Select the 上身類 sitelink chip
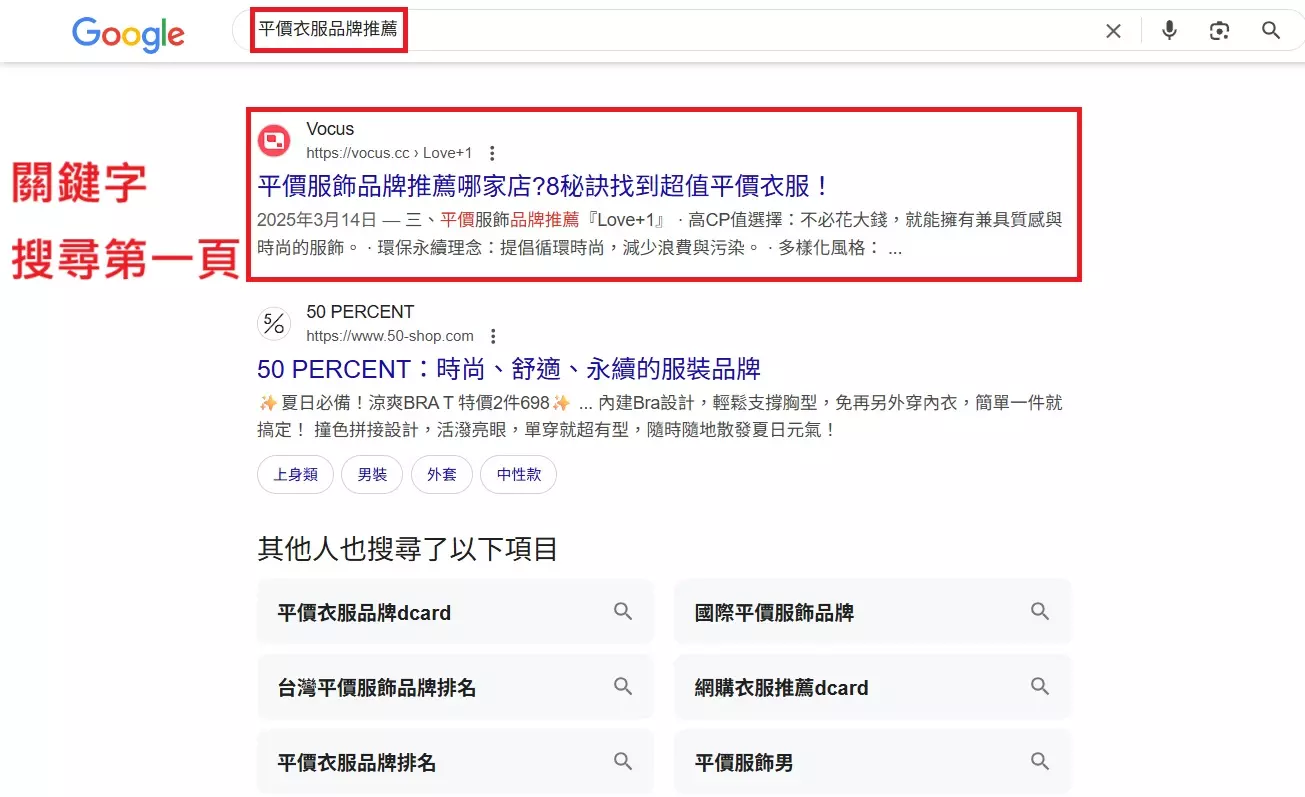Image resolution: width=1305 pixels, height=797 pixels. pos(295,475)
